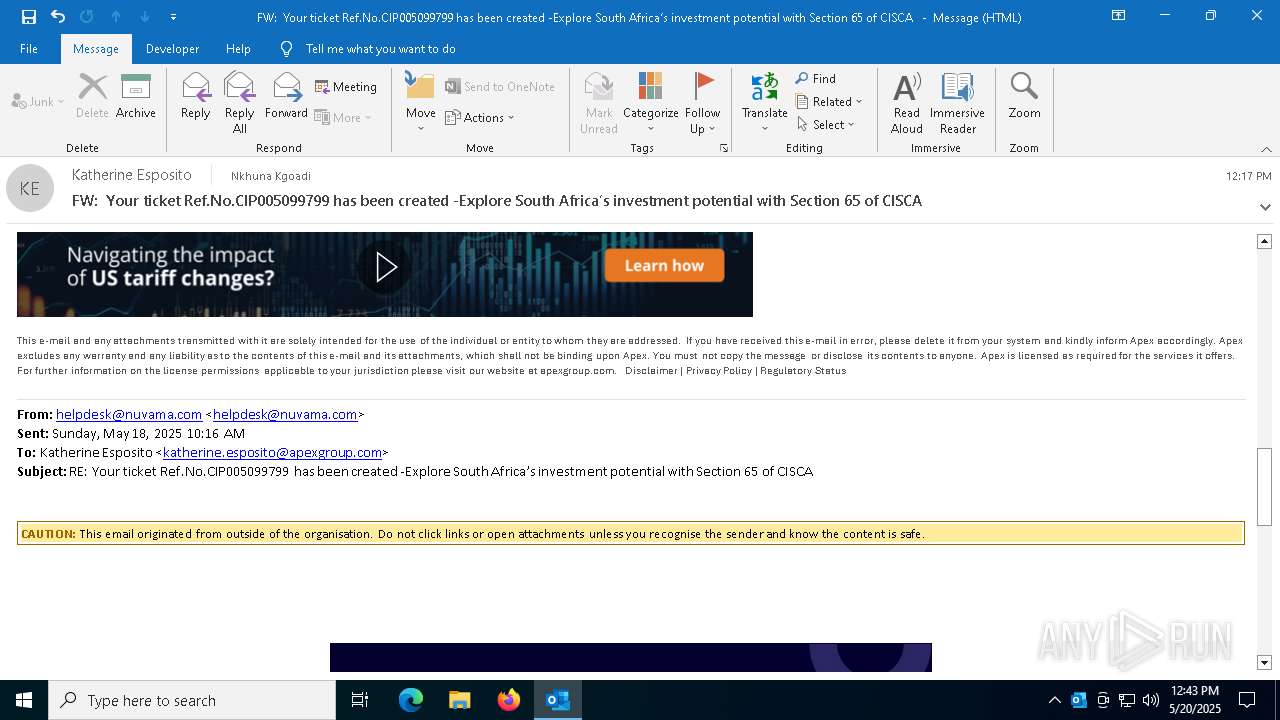
Task: Go to the next item with the down arrow
Action: point(145,17)
